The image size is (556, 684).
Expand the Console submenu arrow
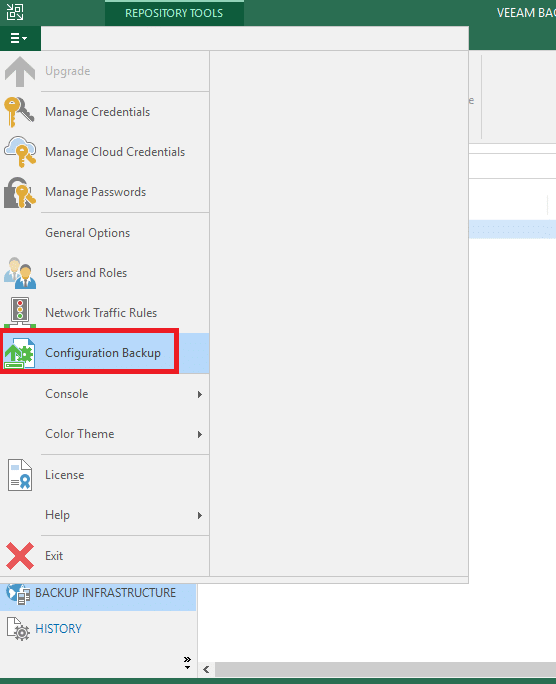pos(200,394)
